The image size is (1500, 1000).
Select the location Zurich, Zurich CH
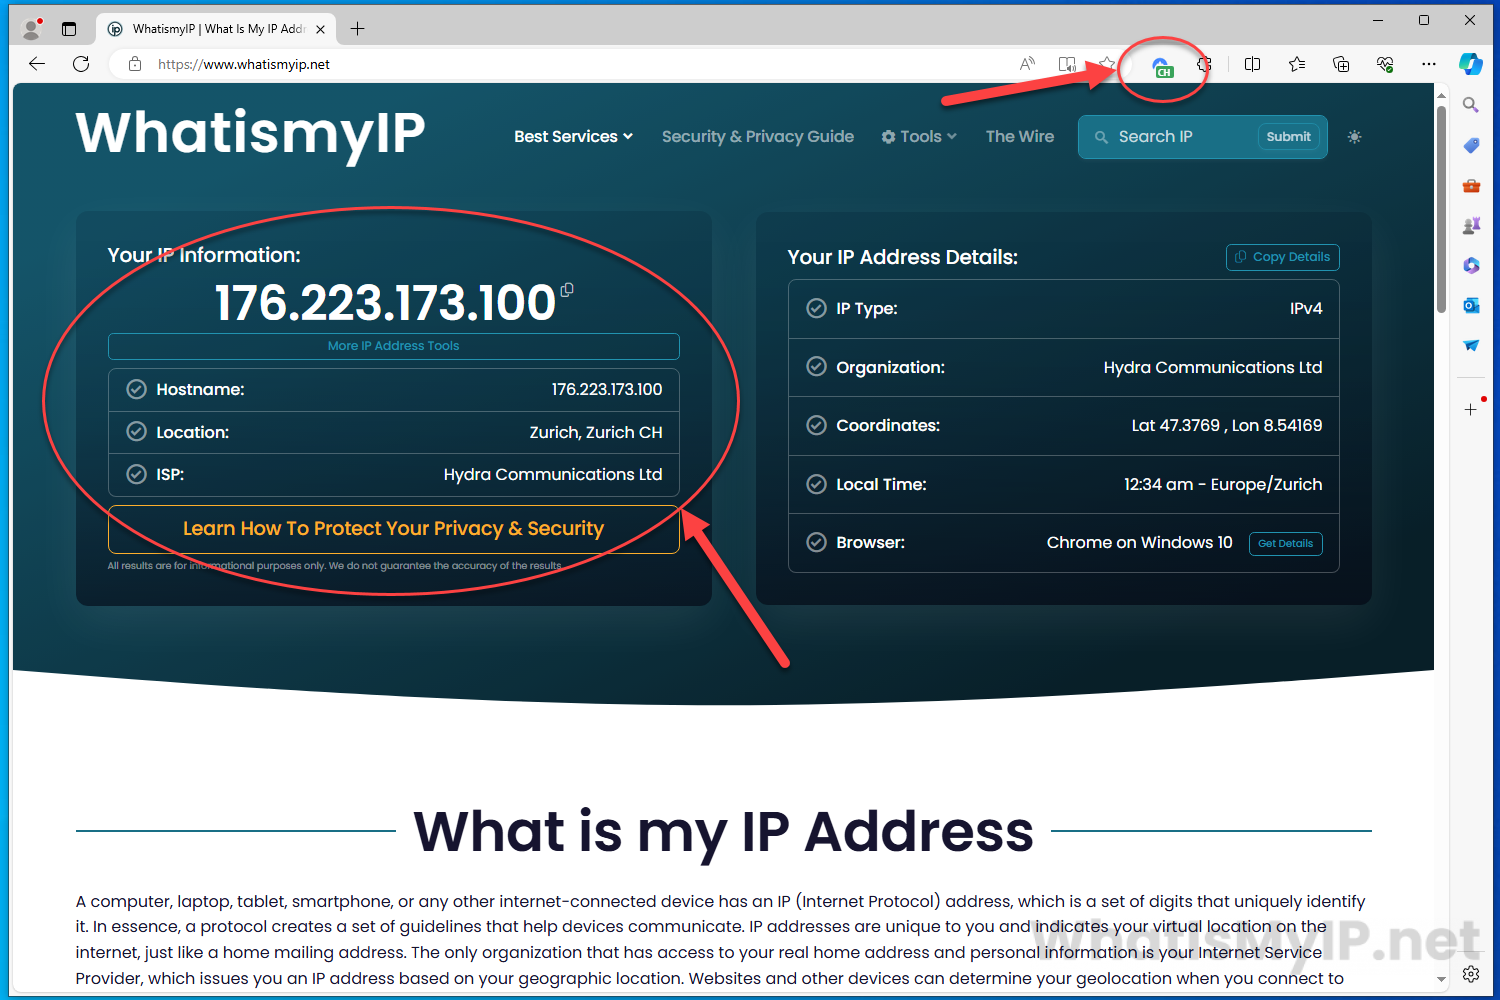click(x=596, y=432)
